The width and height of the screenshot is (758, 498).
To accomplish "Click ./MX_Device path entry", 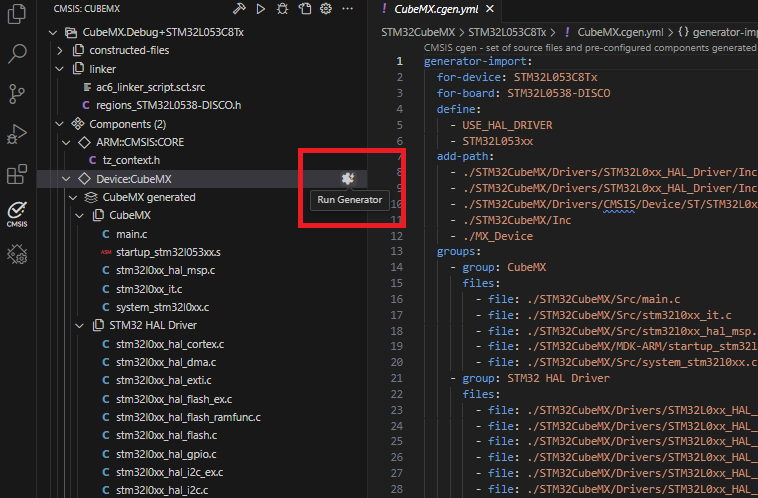I will point(497,236).
